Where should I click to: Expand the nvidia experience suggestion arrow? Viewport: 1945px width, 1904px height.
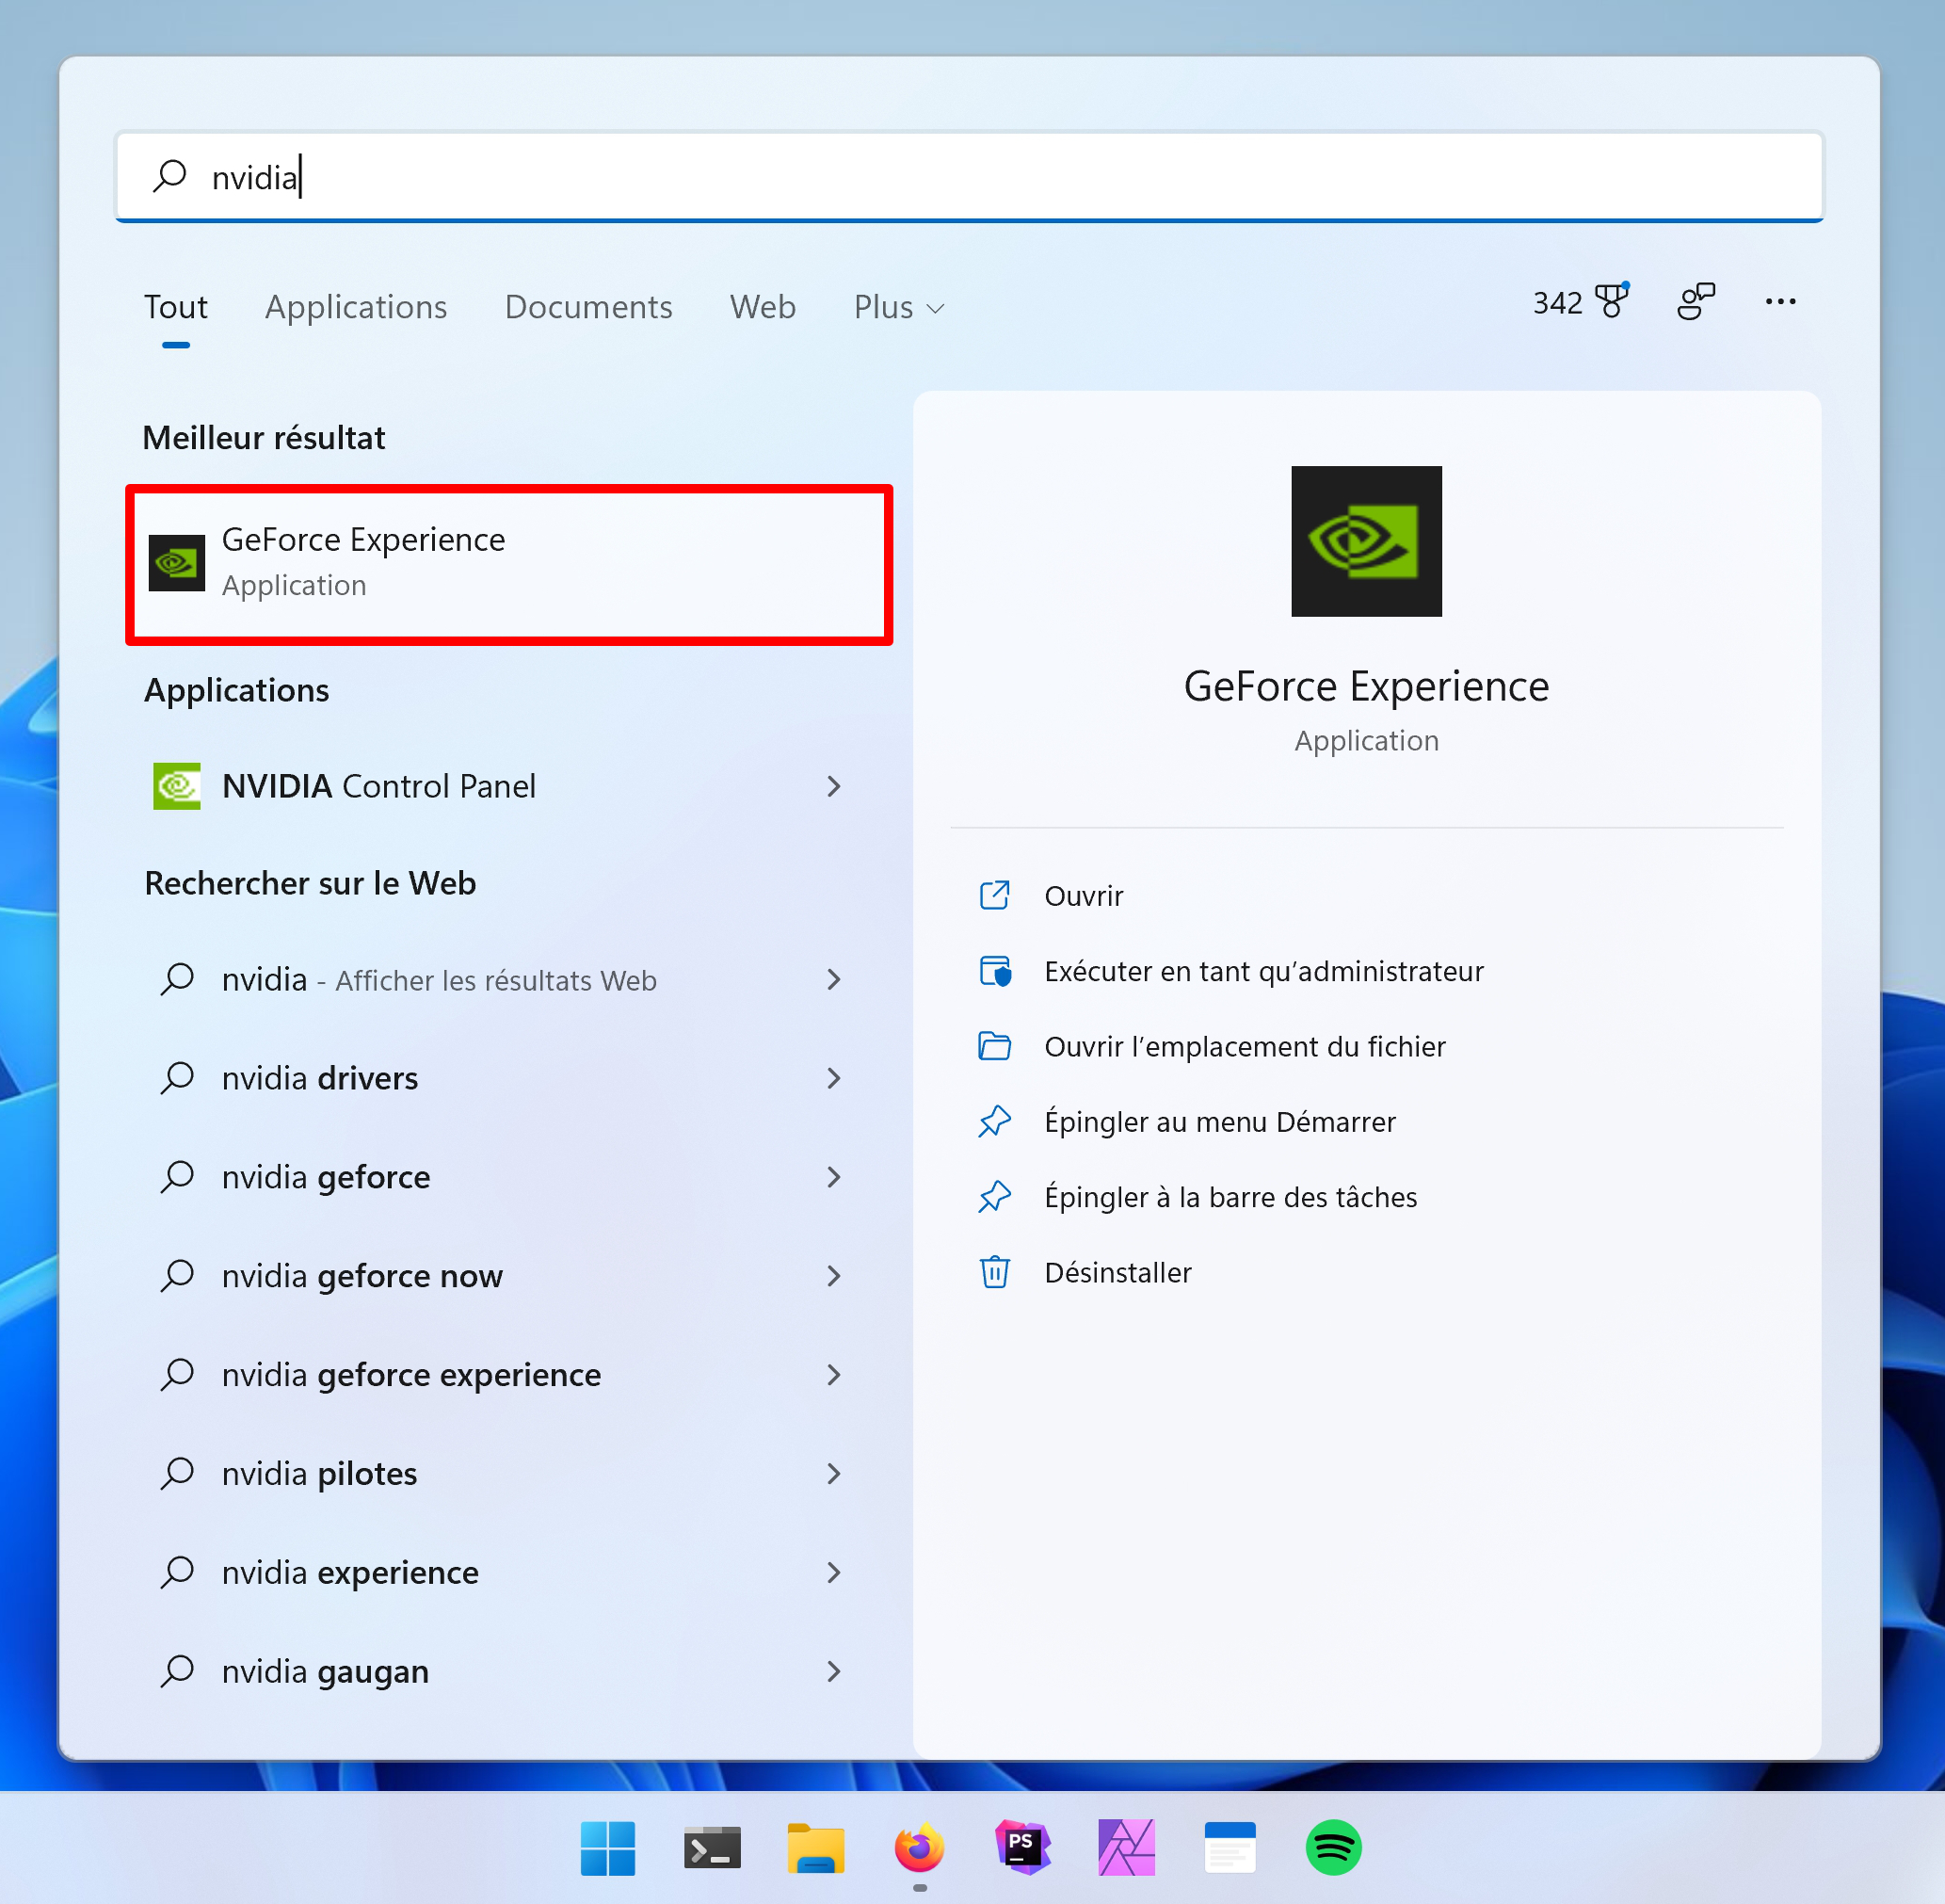[x=834, y=1572]
